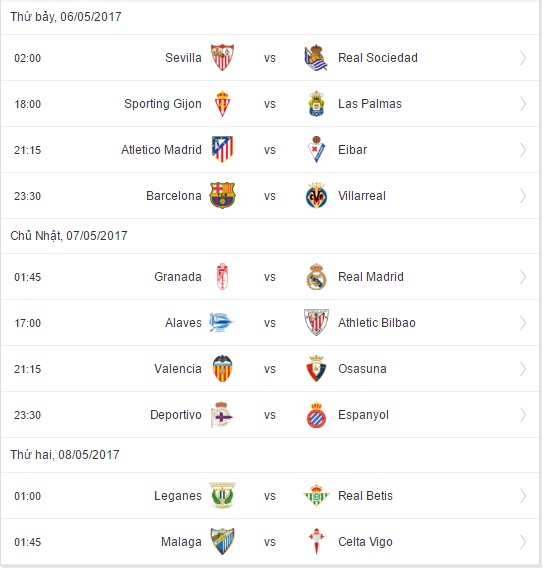Click the Atletico Madrid badge

point(222,150)
